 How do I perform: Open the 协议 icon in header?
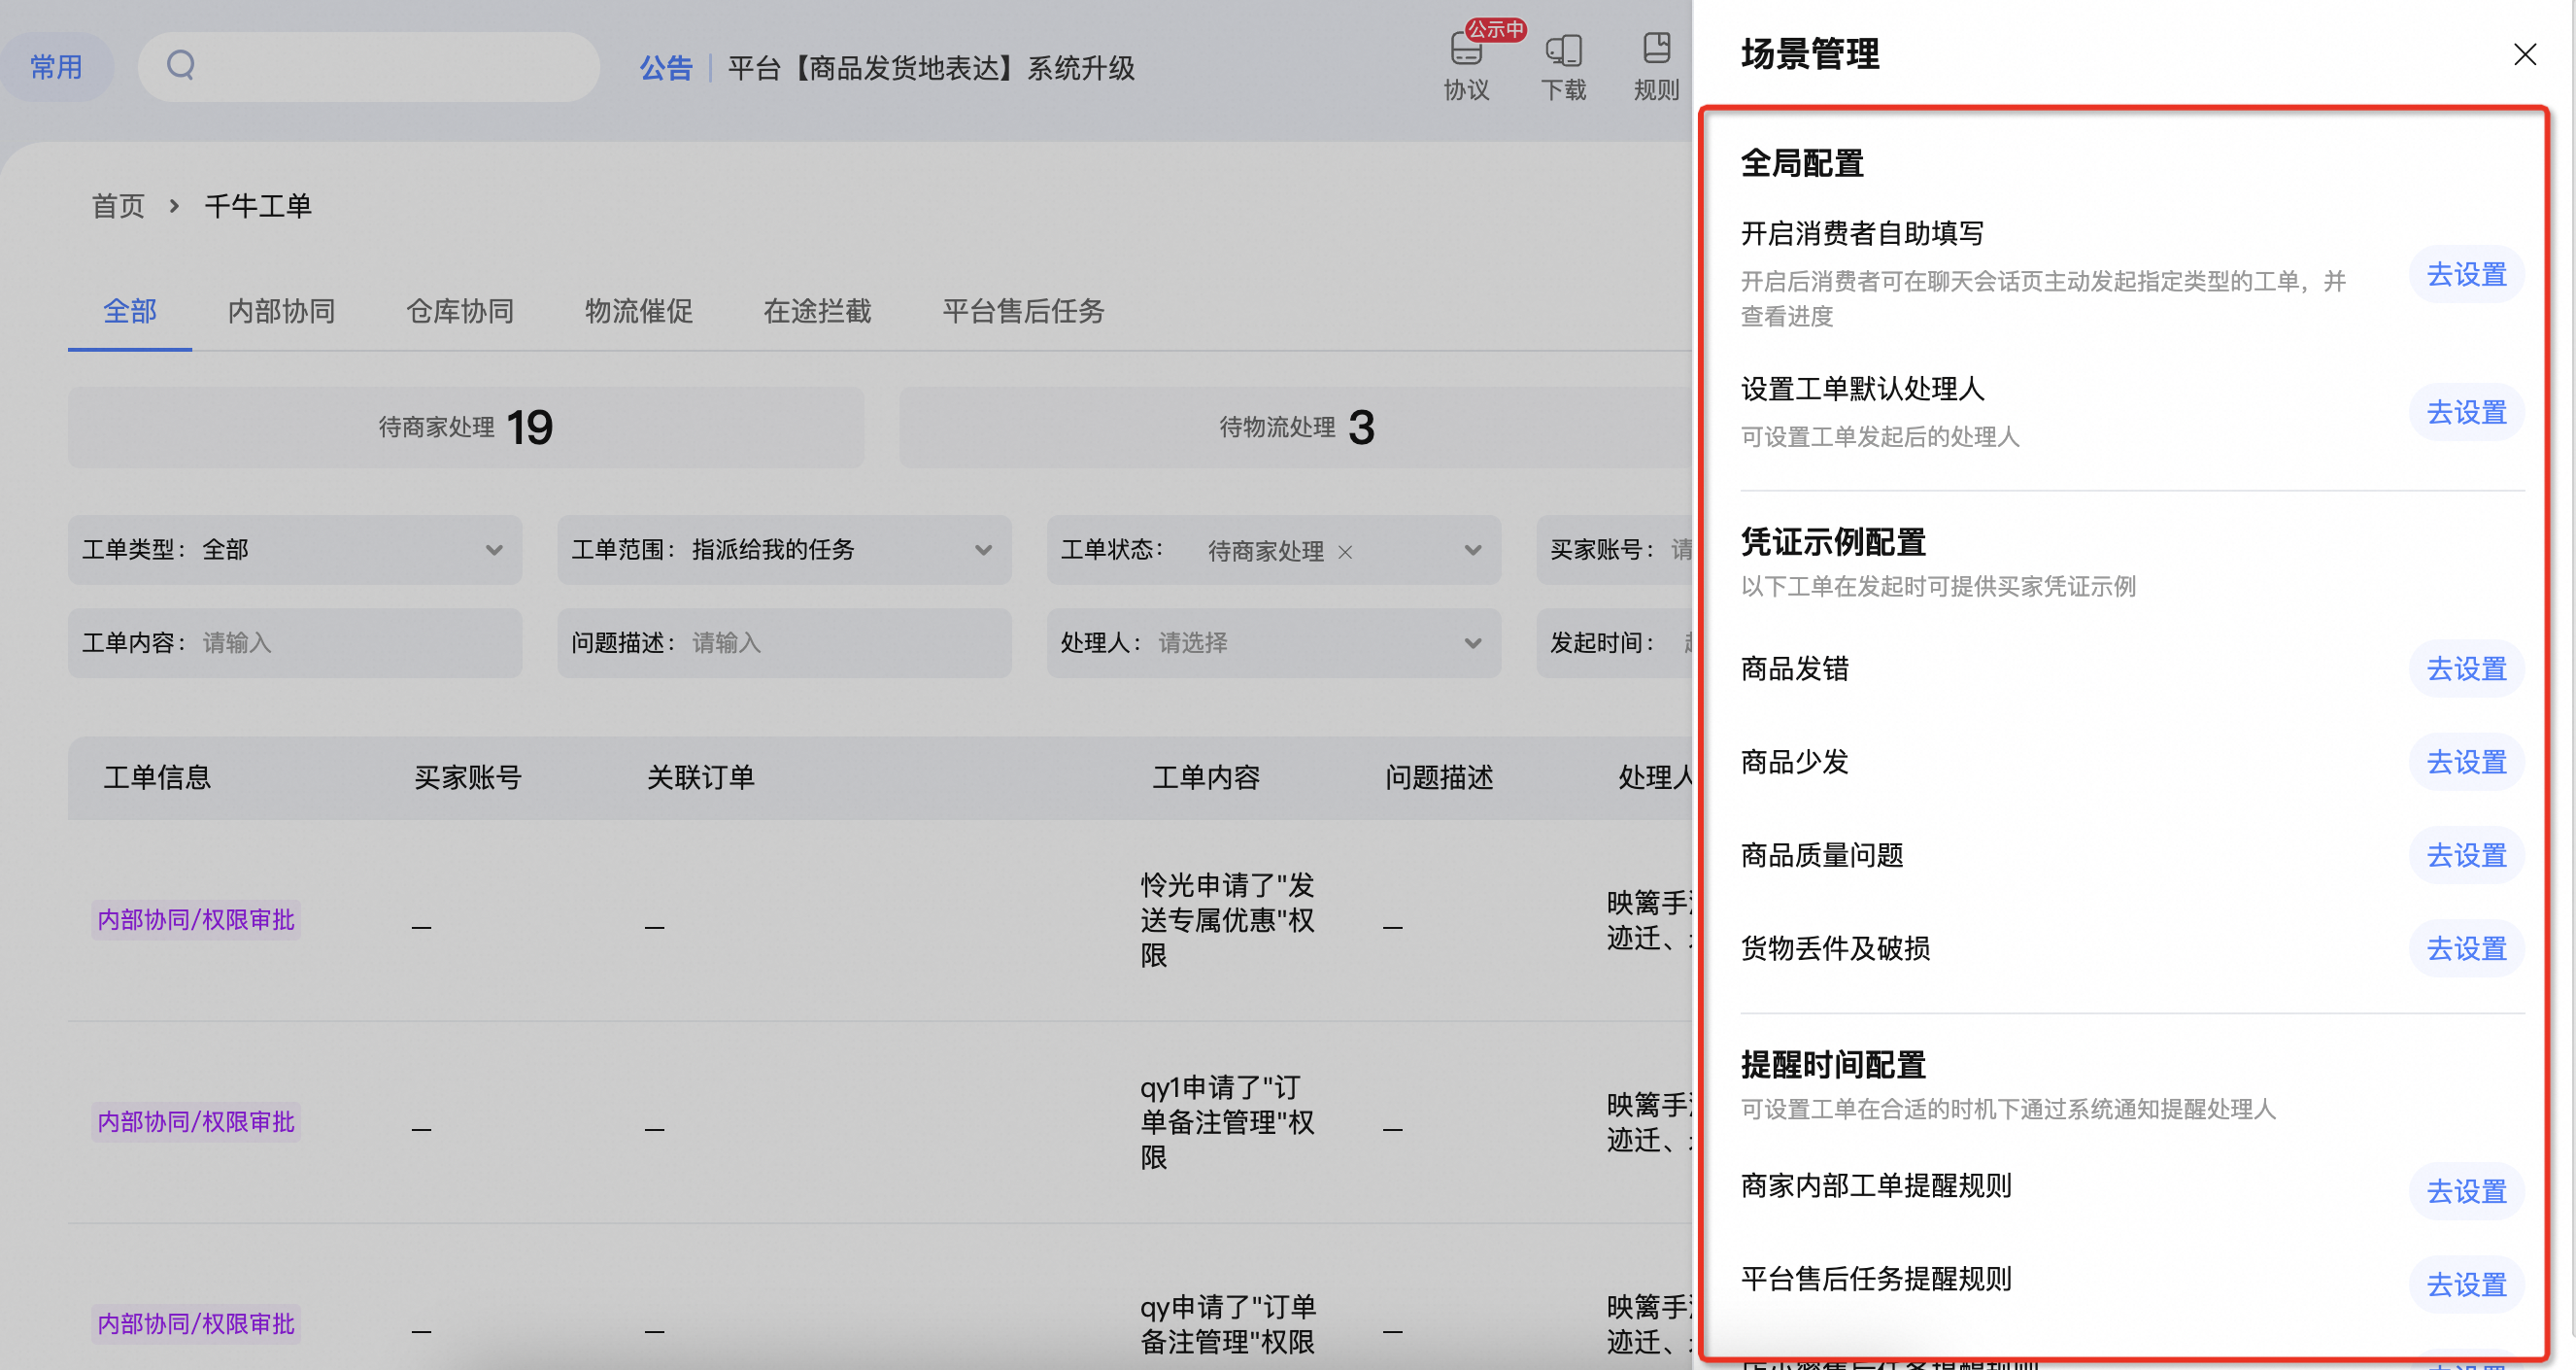(x=1466, y=66)
